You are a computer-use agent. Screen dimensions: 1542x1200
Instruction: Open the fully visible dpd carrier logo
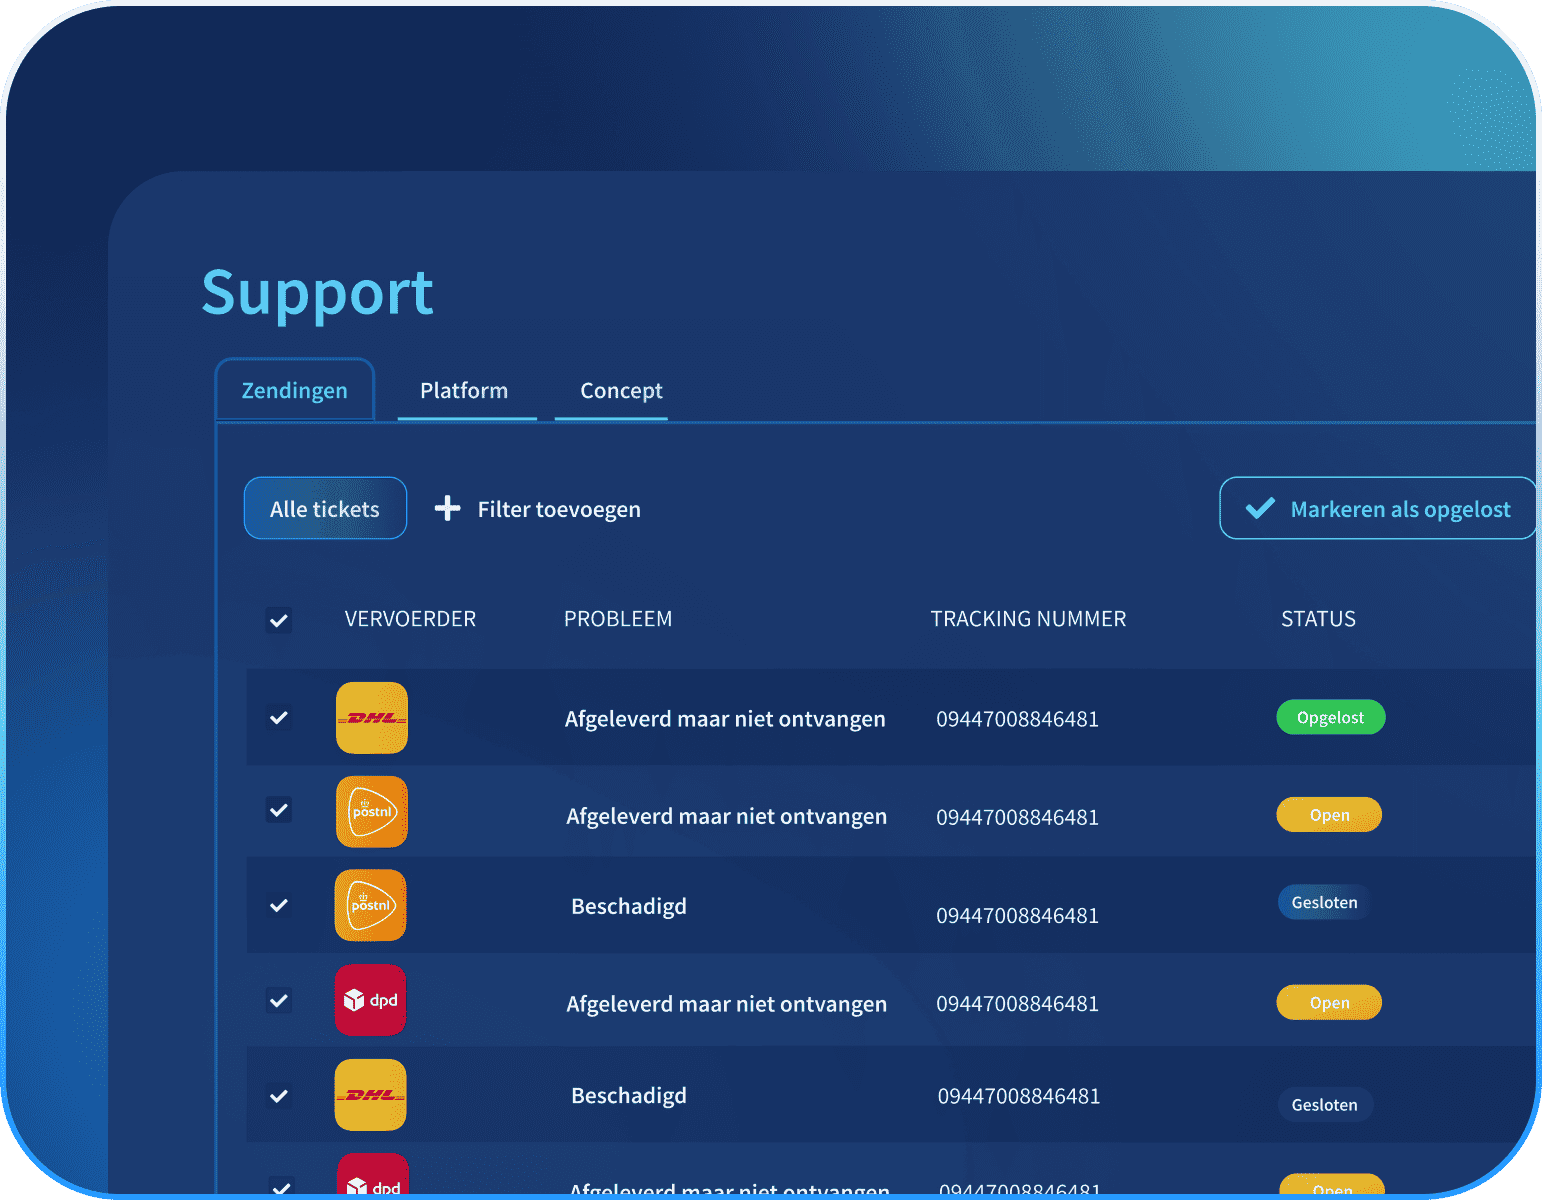(x=370, y=1000)
